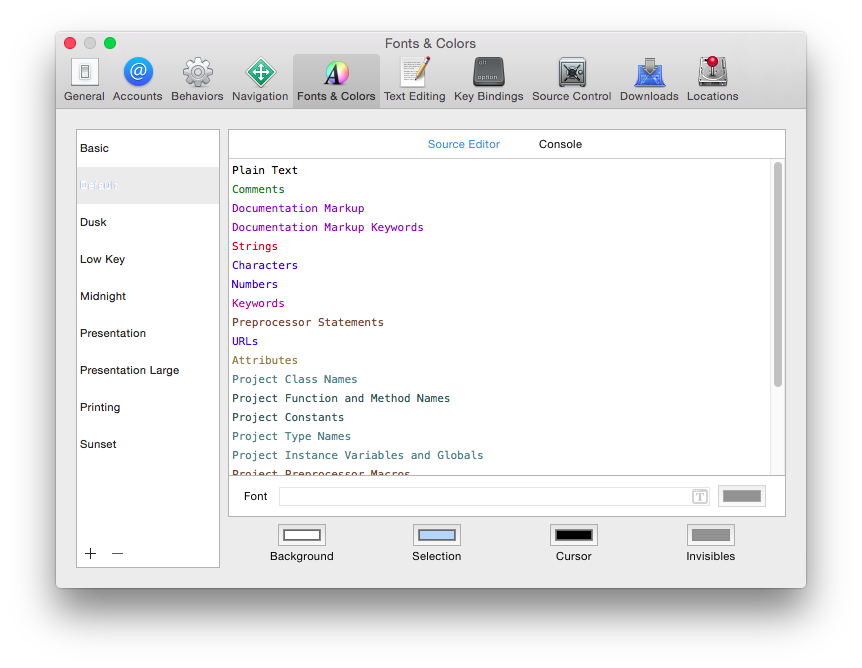The width and height of the screenshot is (862, 668).
Task: Open the Key Bindings preferences pane
Action: pyautogui.click(x=488, y=80)
